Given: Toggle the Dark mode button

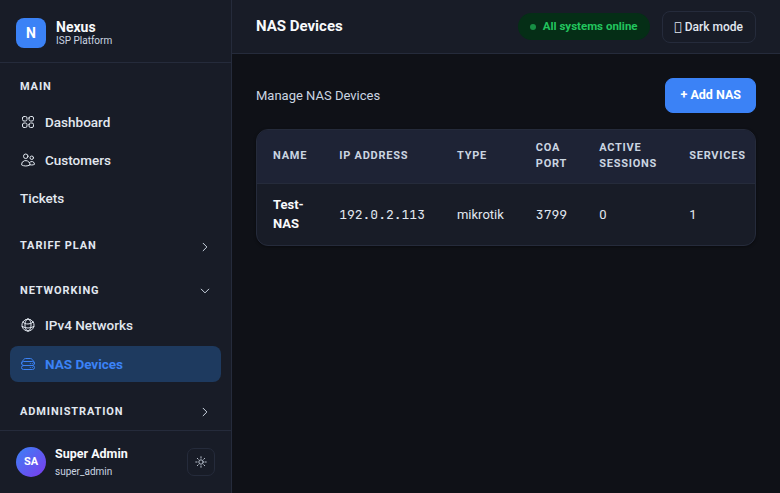Looking at the screenshot, I should click(709, 27).
